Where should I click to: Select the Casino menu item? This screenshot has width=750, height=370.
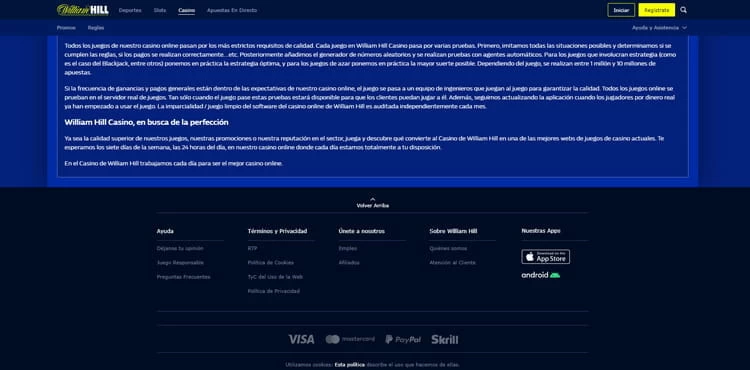pos(187,10)
